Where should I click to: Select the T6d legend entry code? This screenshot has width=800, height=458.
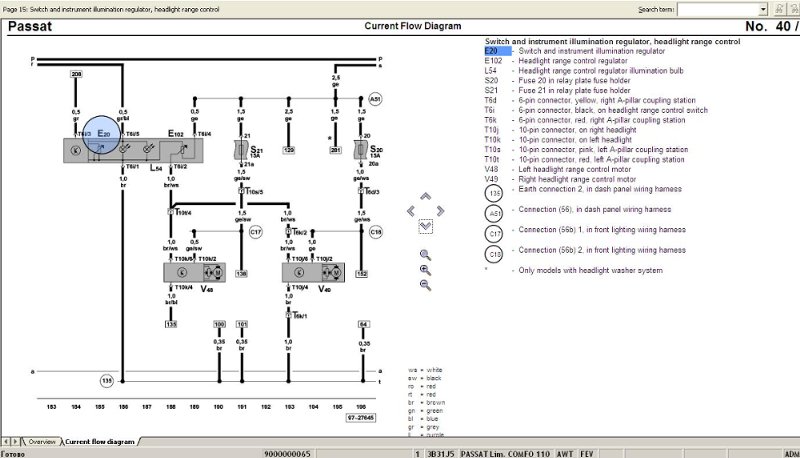(490, 100)
